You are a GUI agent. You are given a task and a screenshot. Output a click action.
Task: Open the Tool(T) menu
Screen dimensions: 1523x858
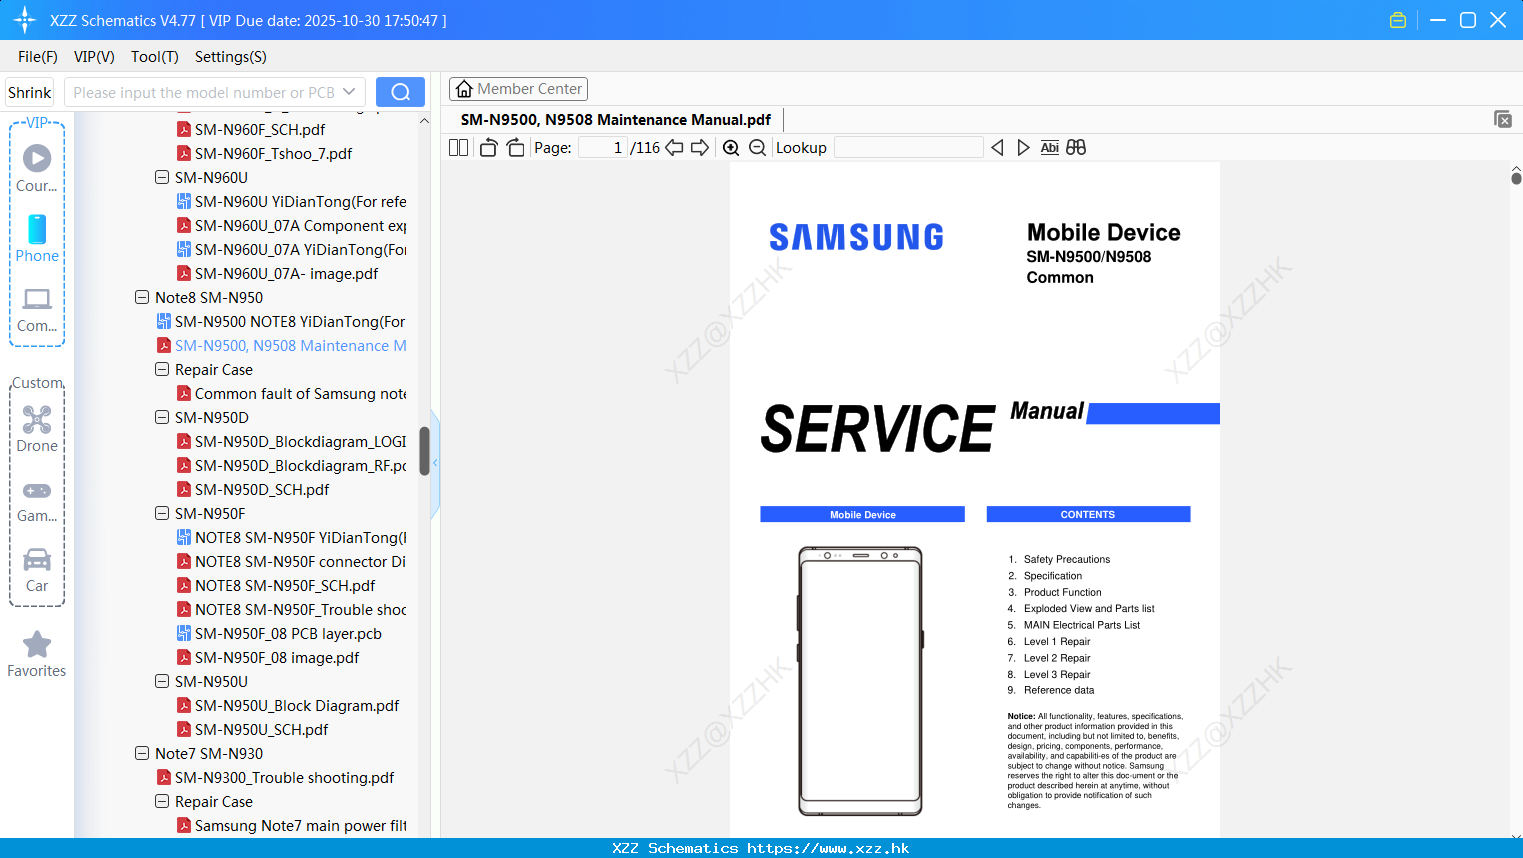click(x=155, y=56)
